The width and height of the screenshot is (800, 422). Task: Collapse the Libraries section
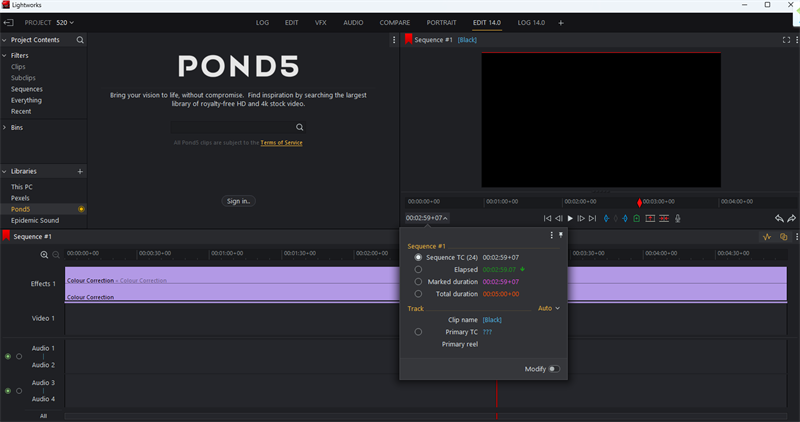pyautogui.click(x=4, y=171)
